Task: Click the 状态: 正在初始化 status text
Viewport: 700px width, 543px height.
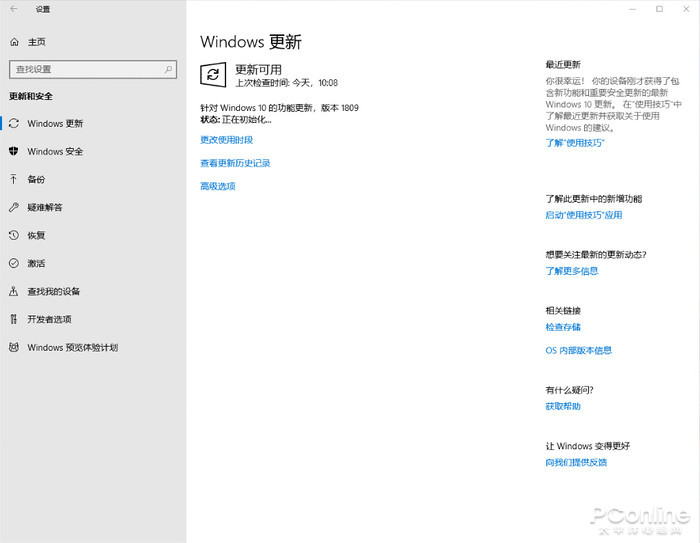Action: click(x=236, y=120)
